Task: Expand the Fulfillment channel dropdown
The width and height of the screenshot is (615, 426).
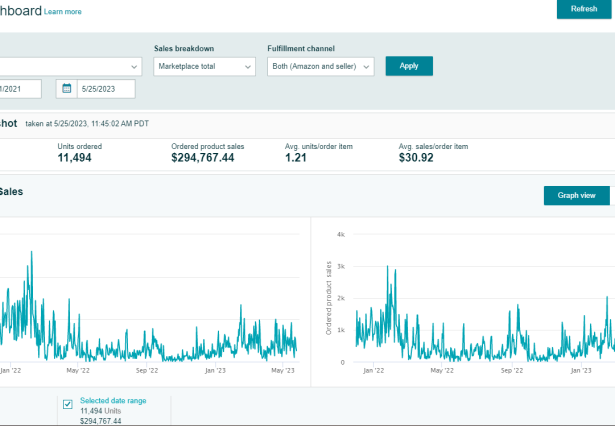Action: click(320, 66)
